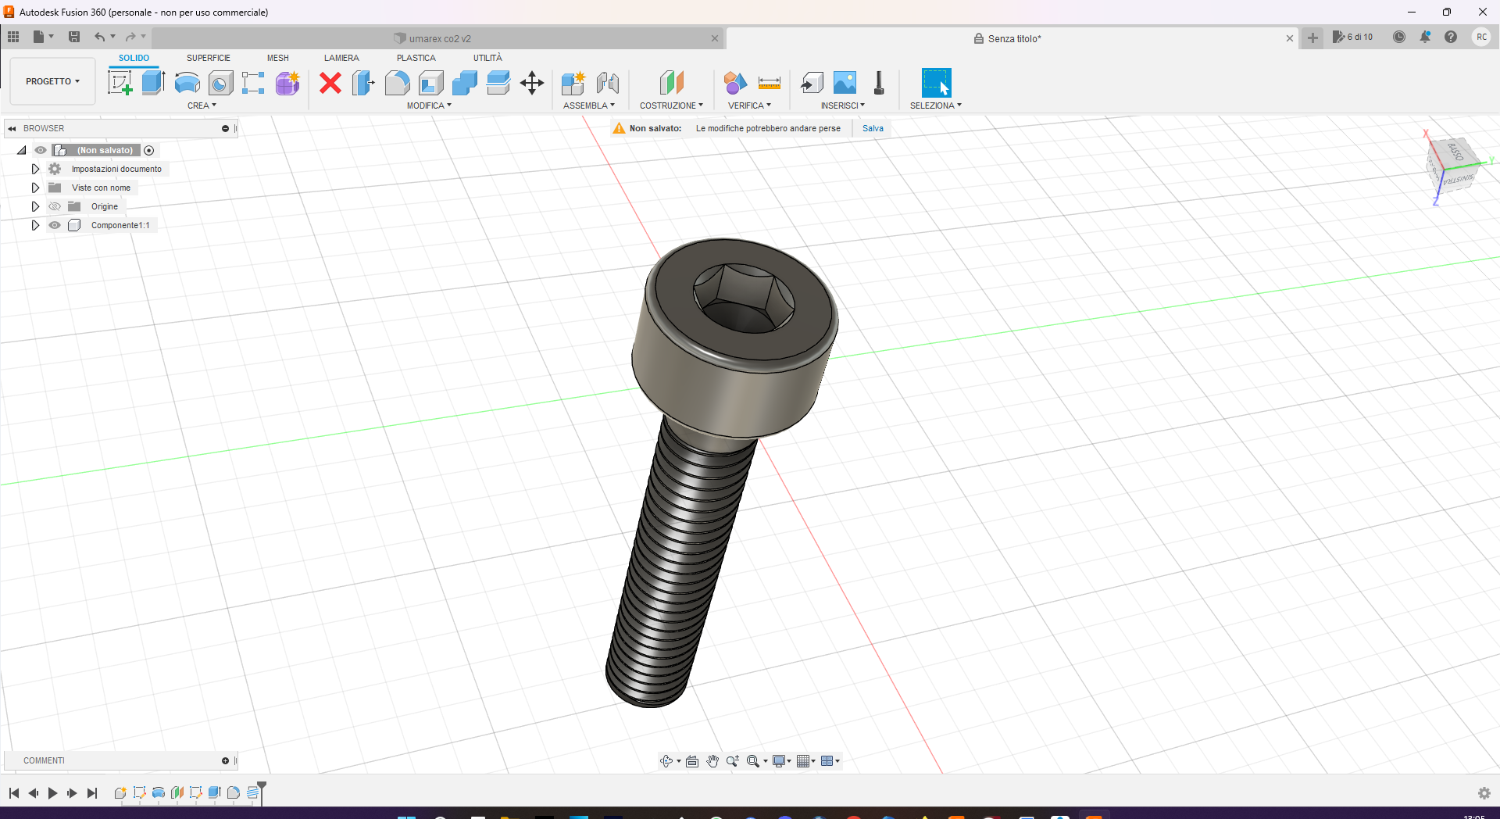Click the Salva link in warning bar
Screen dimensions: 1500x819
point(873,128)
